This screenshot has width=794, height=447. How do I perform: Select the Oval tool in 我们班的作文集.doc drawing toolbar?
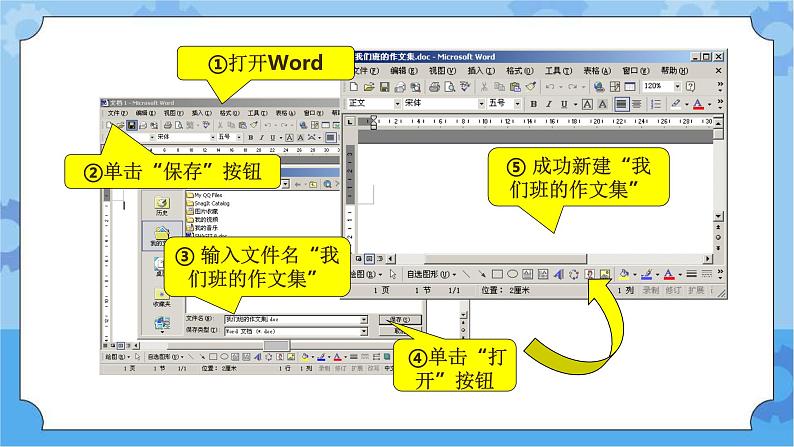pyautogui.click(x=512, y=274)
